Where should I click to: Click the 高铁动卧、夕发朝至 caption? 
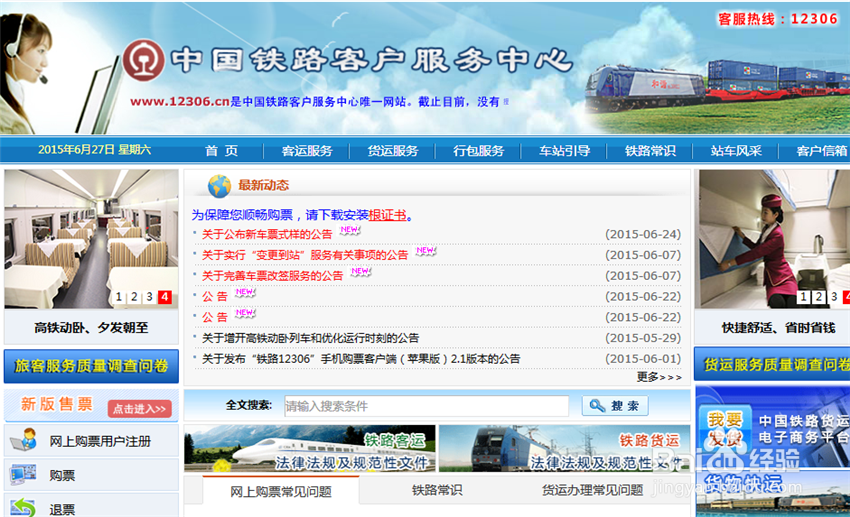[x=91, y=327]
